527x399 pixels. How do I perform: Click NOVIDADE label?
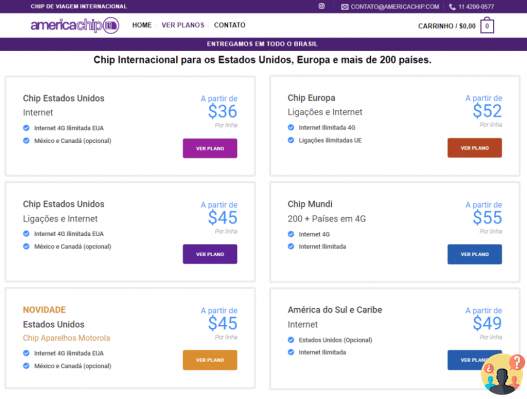[44, 310]
